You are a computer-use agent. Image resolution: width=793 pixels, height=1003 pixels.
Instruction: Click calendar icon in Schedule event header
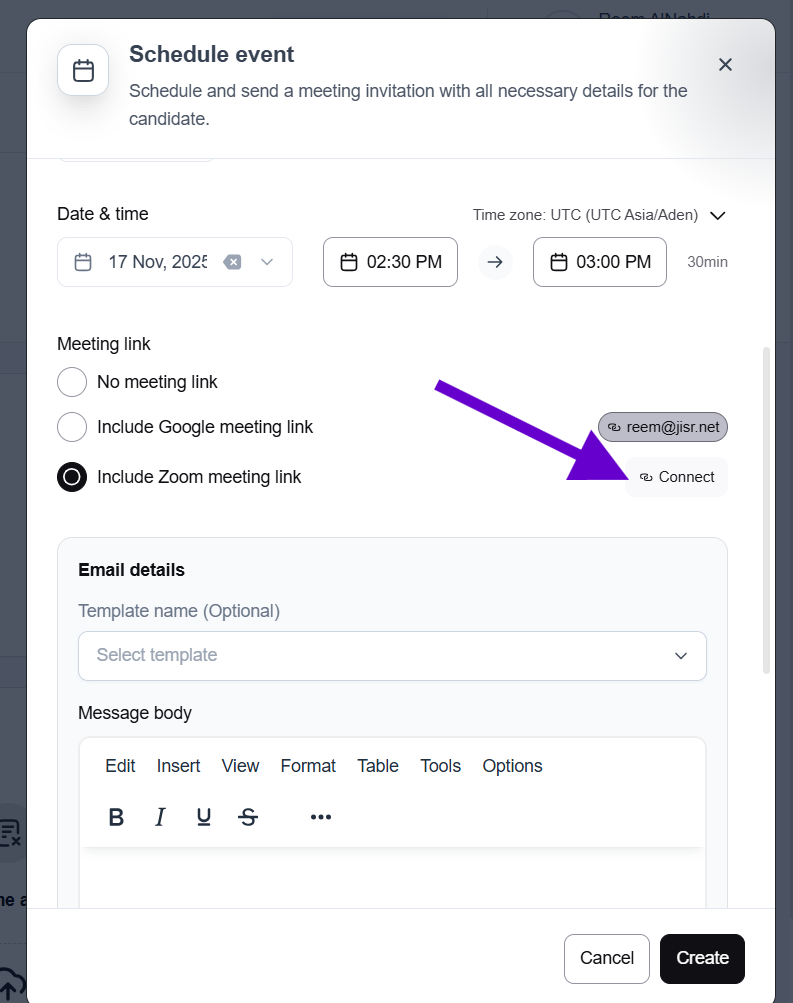83,70
